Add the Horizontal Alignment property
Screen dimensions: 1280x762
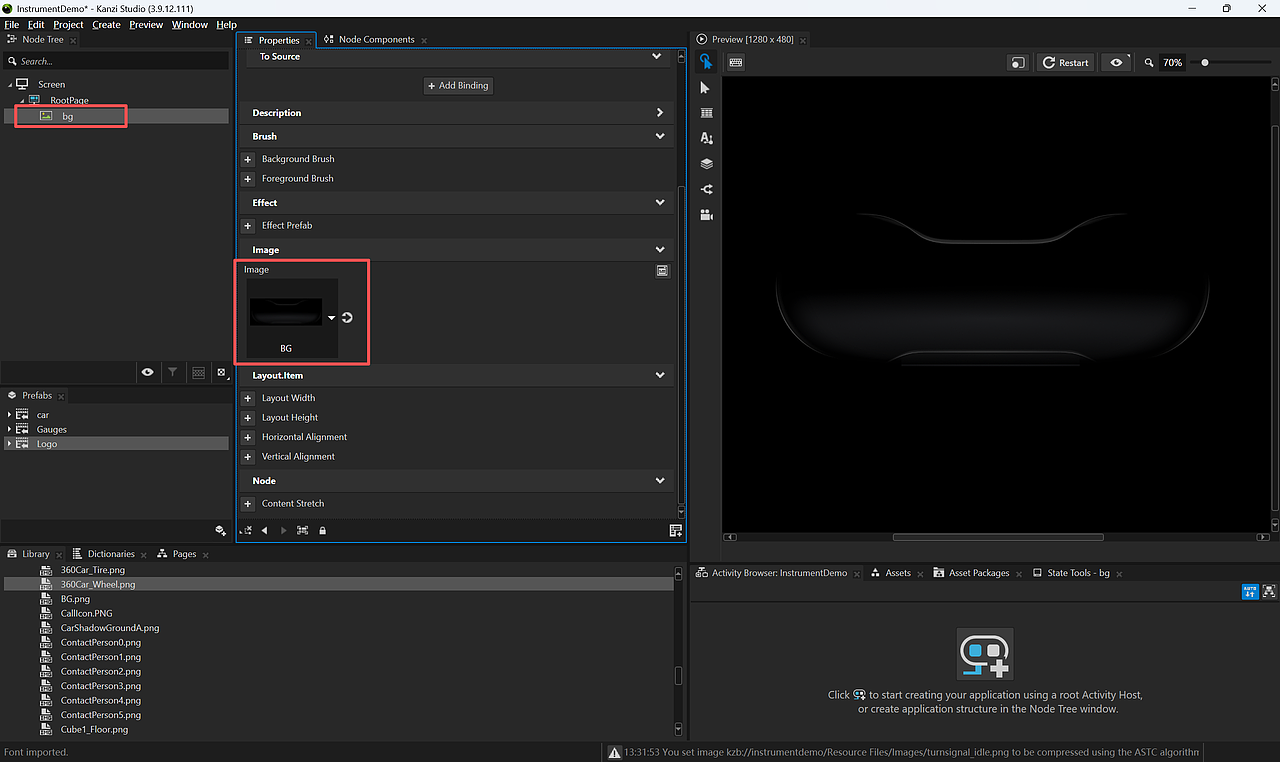pyautogui.click(x=248, y=437)
